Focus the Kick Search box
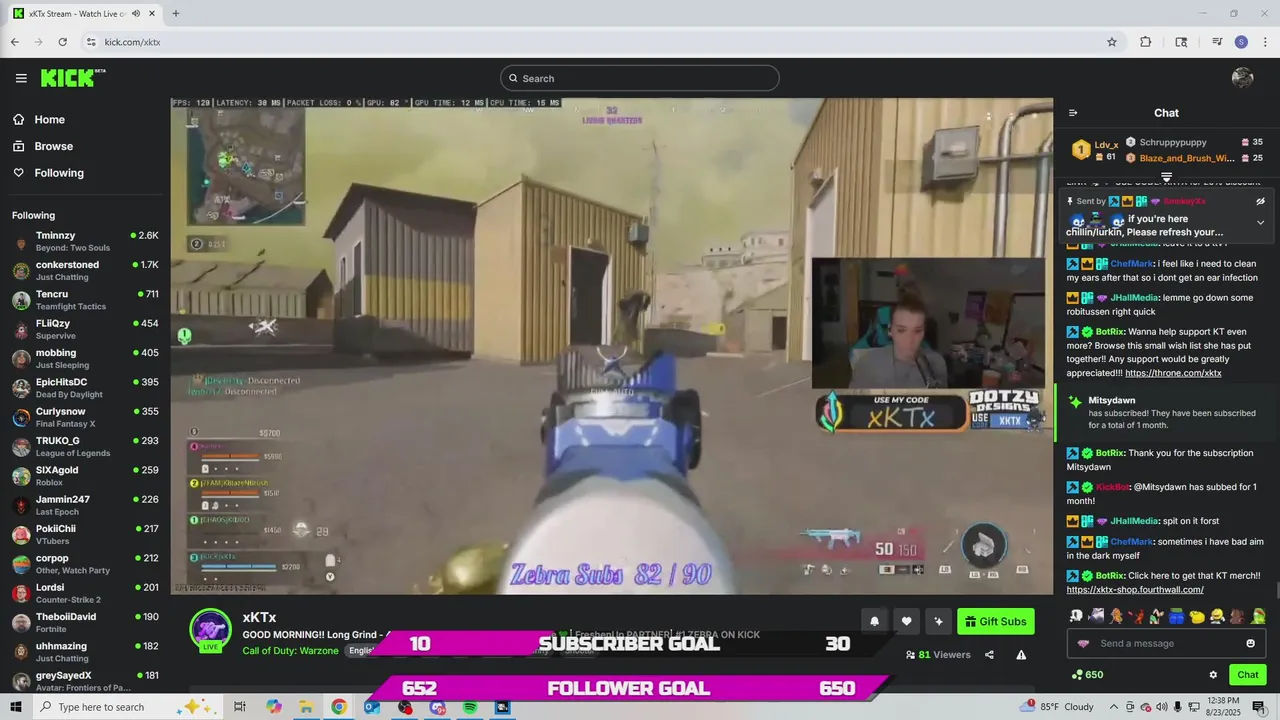Viewport: 1280px width, 720px height. pyautogui.click(x=640, y=78)
